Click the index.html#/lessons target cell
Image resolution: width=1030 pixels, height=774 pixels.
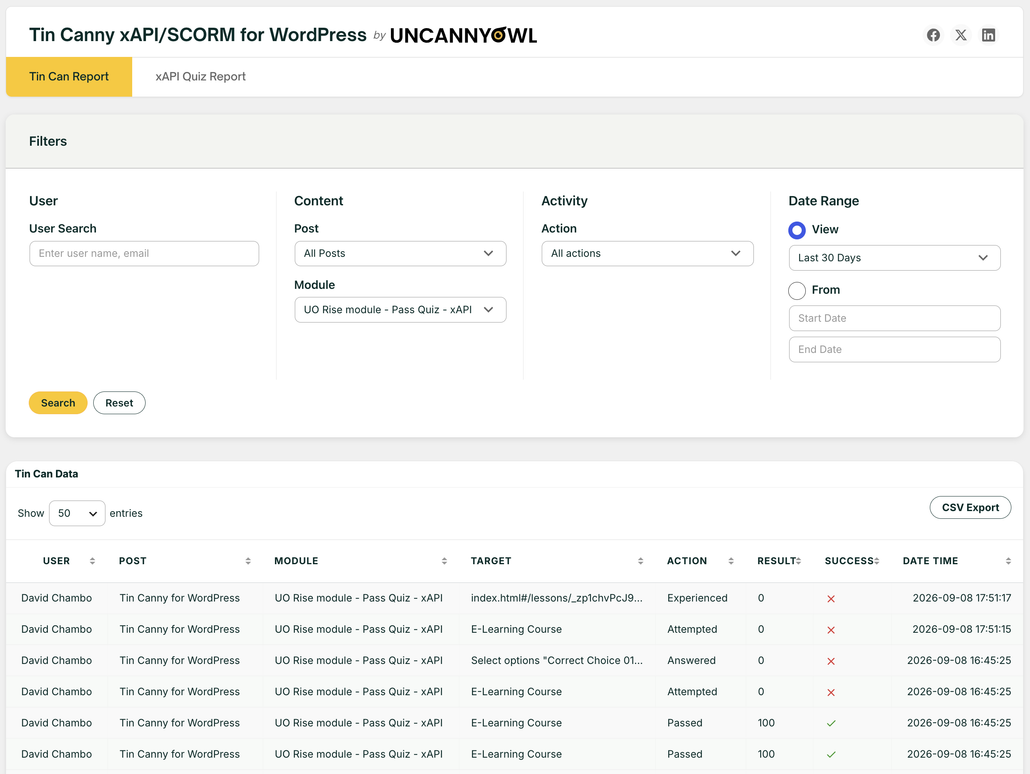point(556,598)
